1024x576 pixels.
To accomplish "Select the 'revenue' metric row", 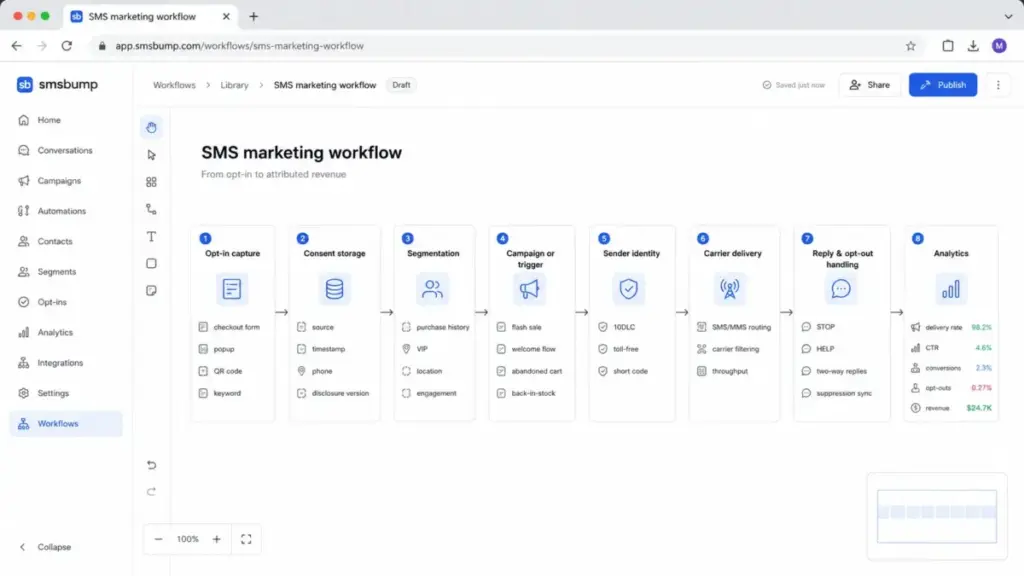I will (951, 408).
